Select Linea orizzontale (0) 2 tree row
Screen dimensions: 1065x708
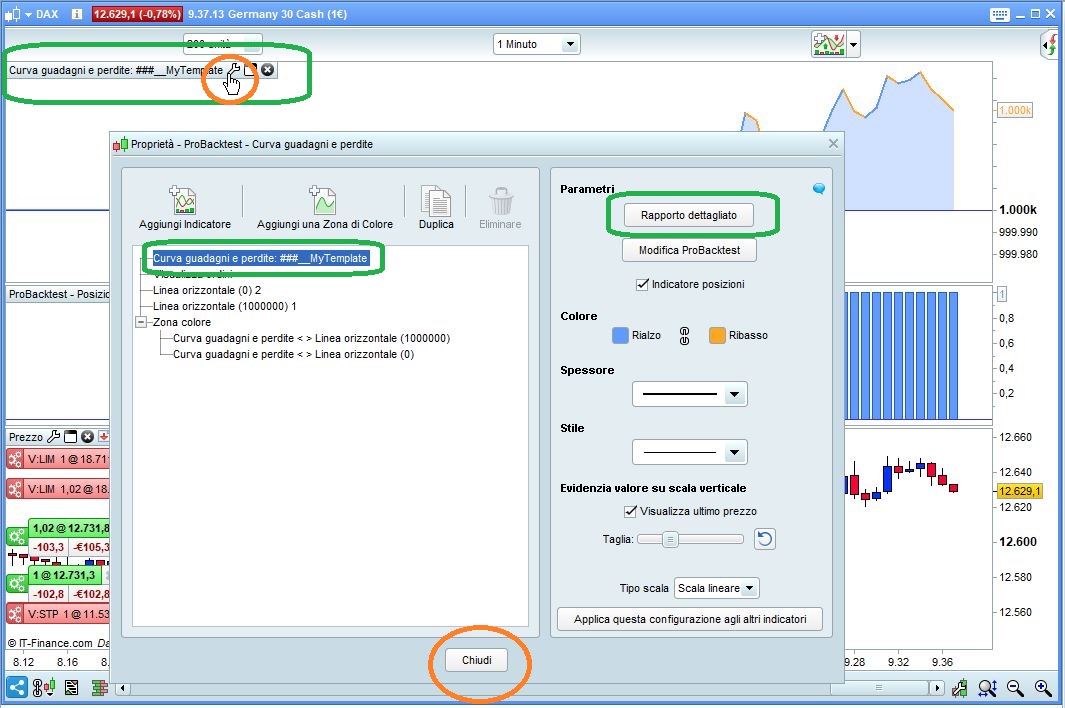(206, 290)
